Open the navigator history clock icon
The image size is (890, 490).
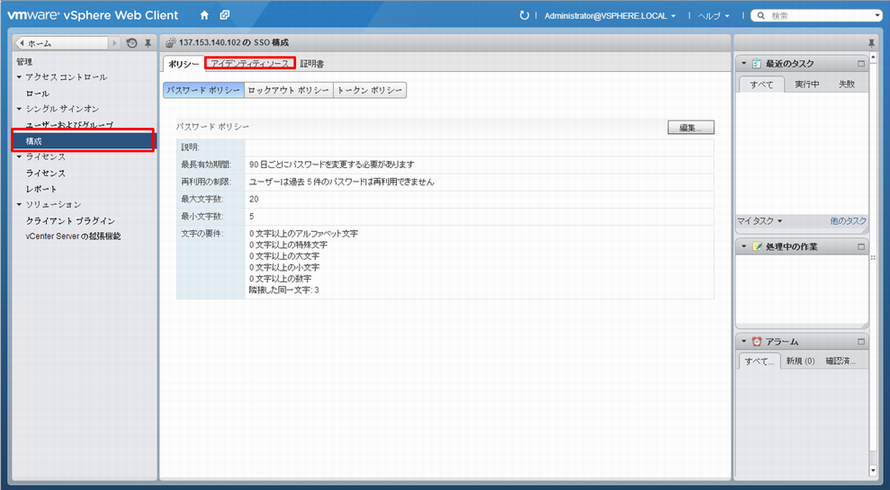[132, 44]
